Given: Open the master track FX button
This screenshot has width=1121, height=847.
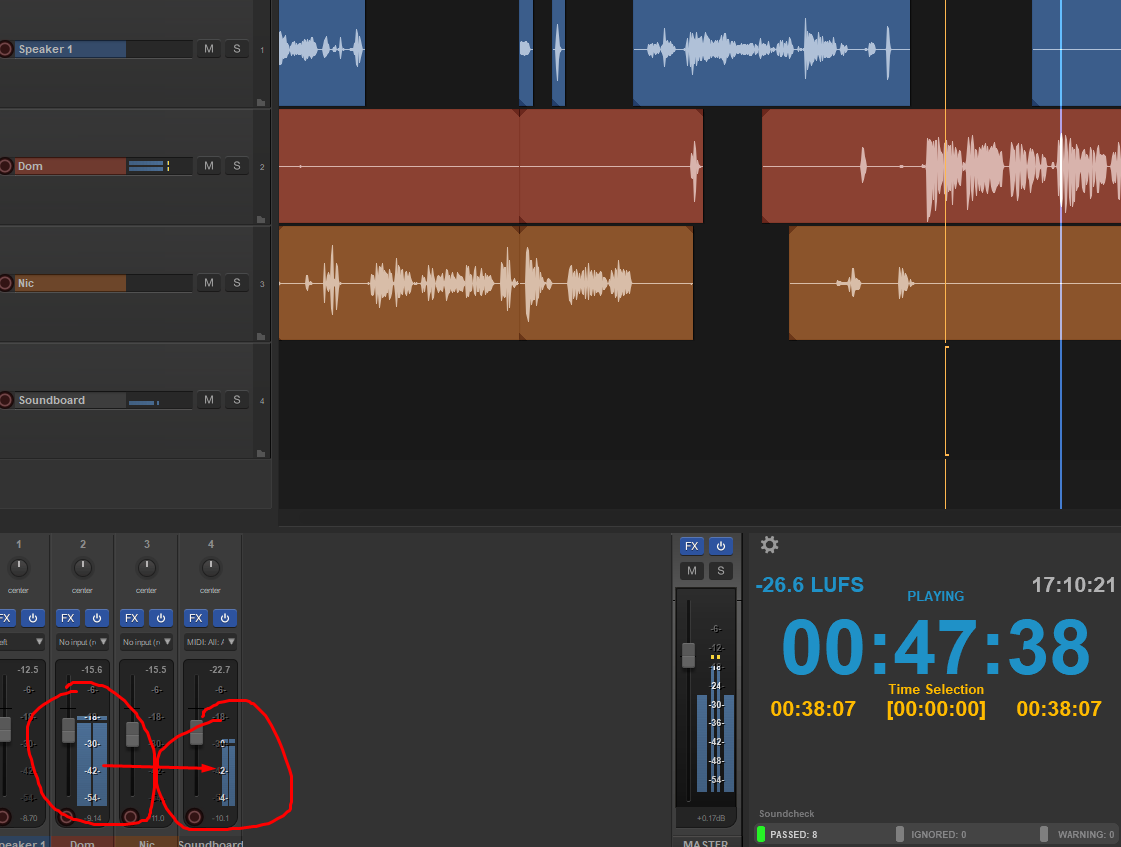Looking at the screenshot, I should click(691, 546).
